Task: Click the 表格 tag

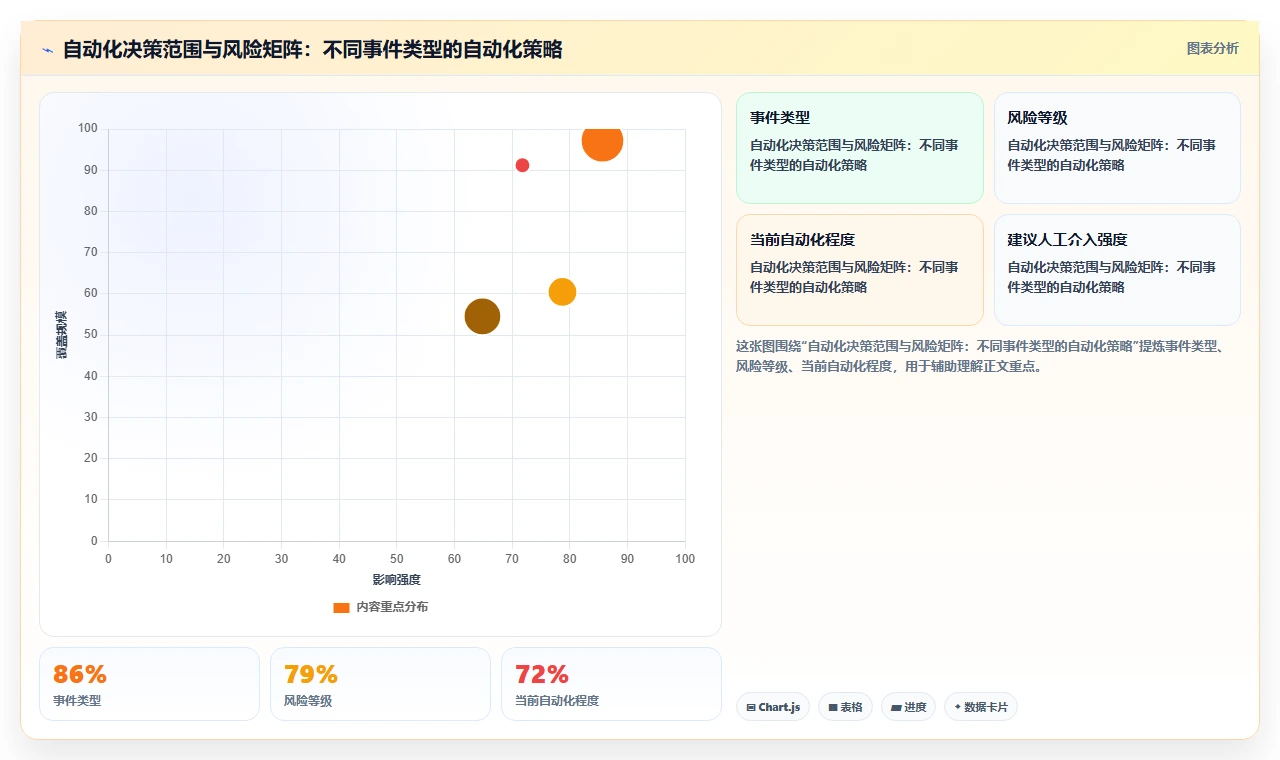Action: (x=845, y=707)
